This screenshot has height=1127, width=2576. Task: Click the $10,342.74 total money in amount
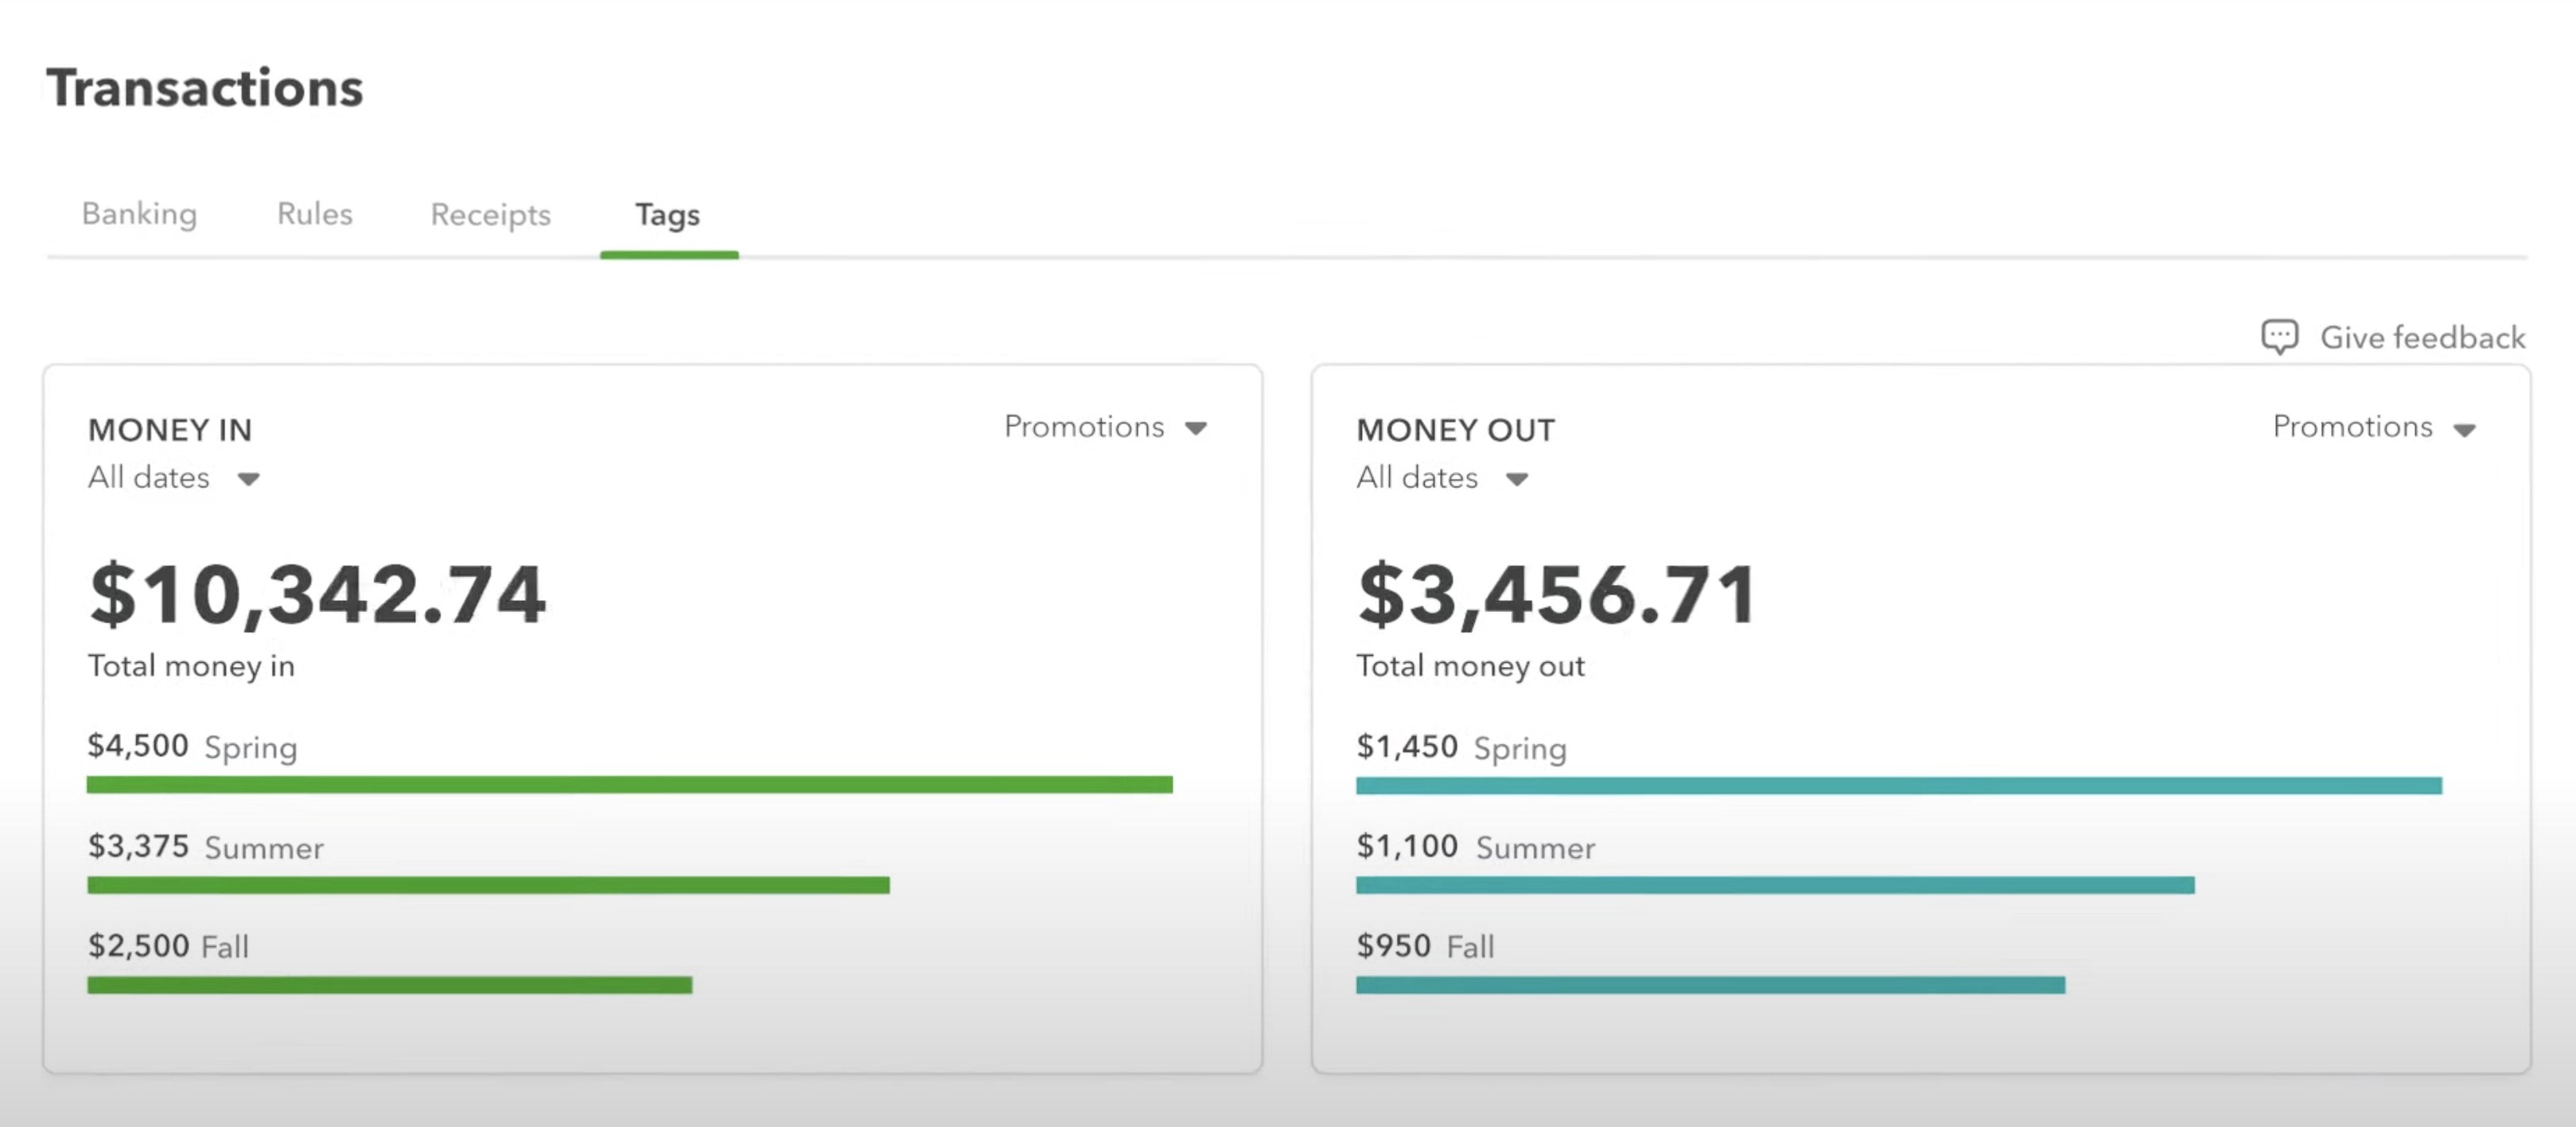318,595
